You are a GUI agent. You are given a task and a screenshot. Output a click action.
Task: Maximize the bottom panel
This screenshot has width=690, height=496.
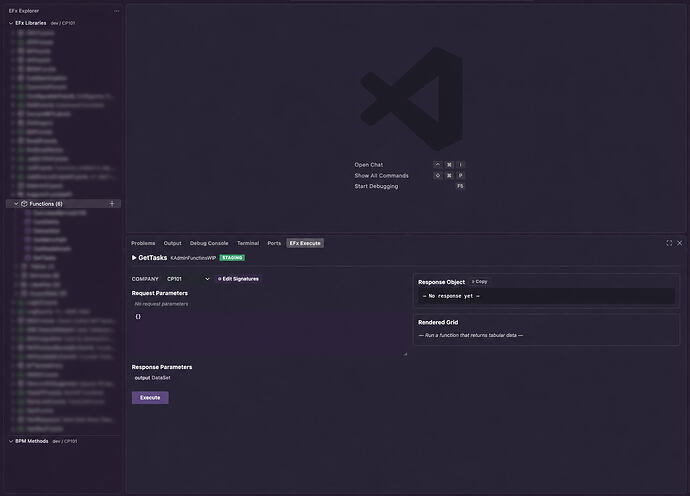tap(669, 243)
